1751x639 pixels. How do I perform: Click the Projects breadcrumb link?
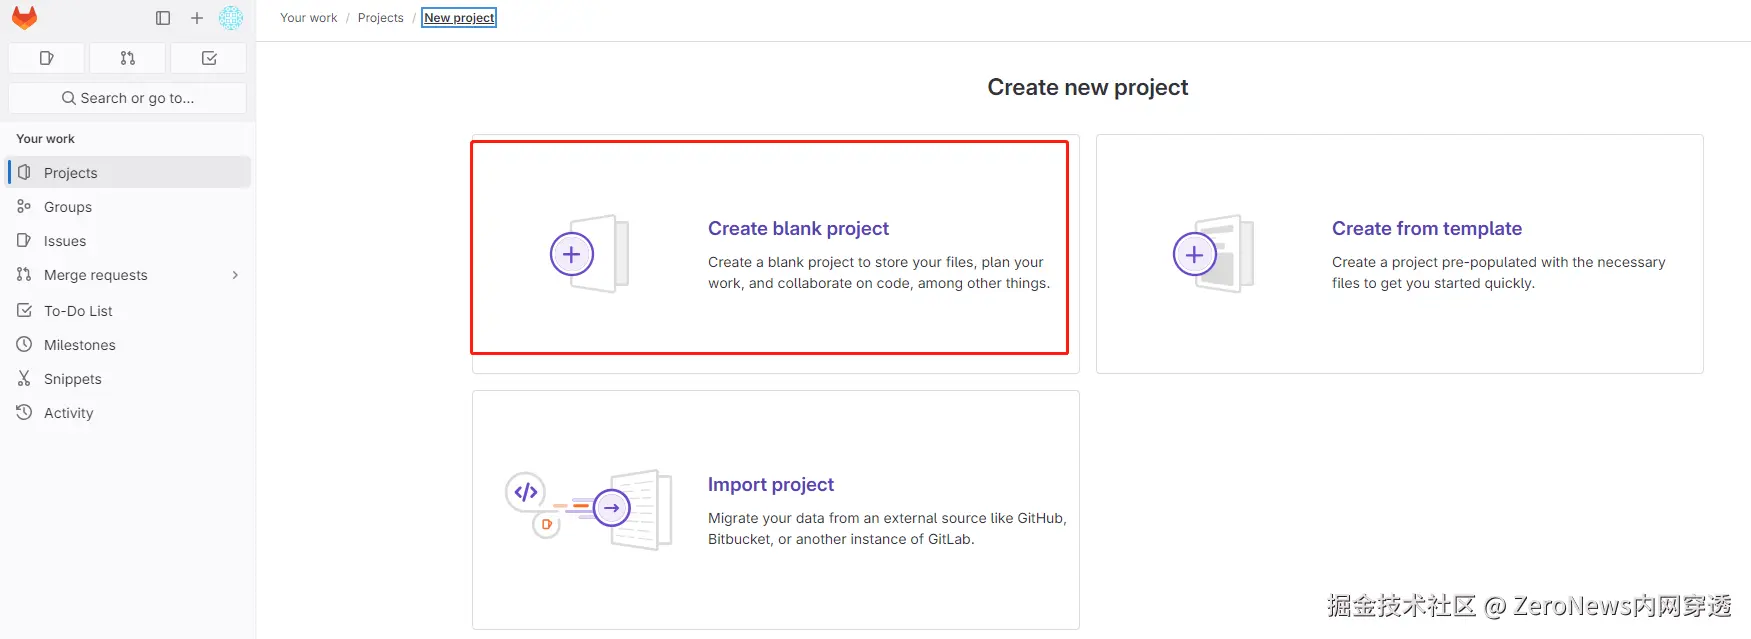pos(381,18)
